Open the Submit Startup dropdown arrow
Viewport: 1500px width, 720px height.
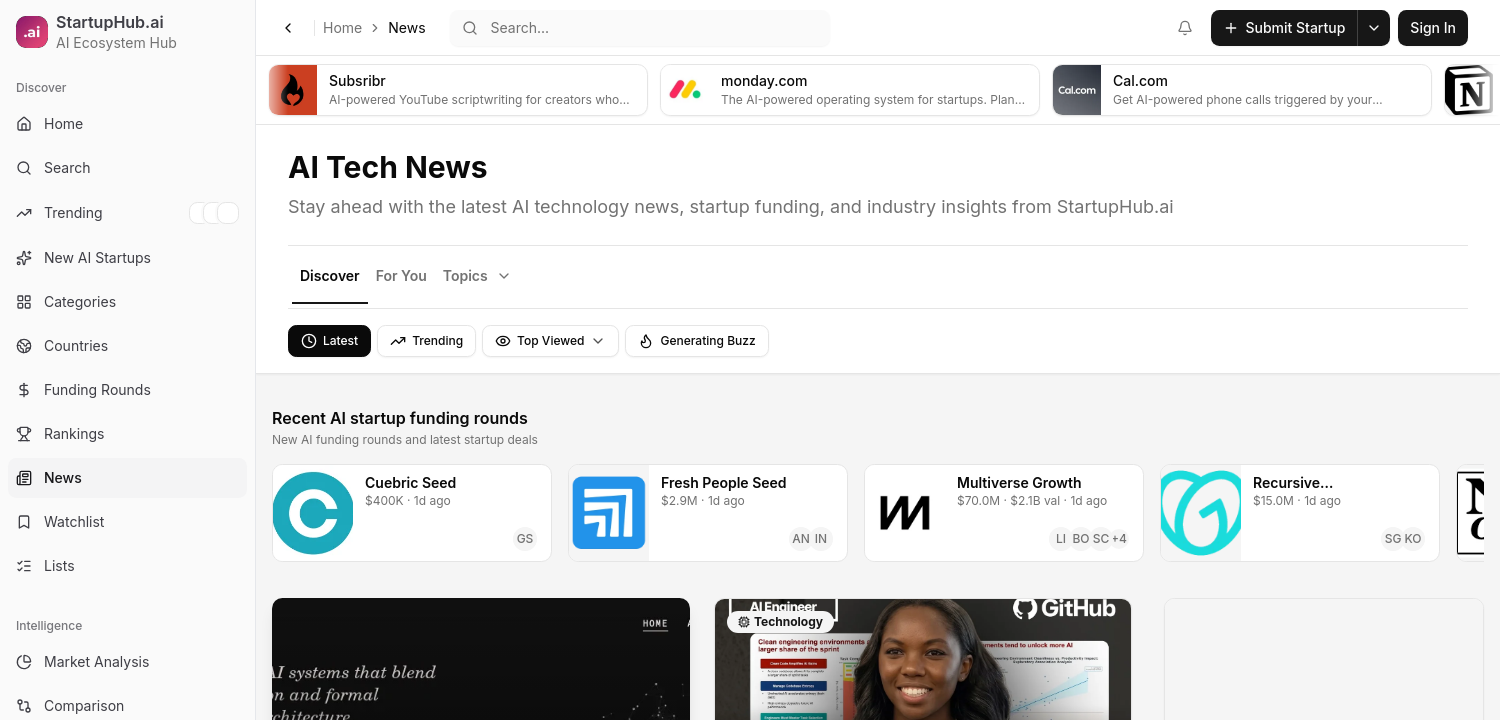pyautogui.click(x=1374, y=28)
